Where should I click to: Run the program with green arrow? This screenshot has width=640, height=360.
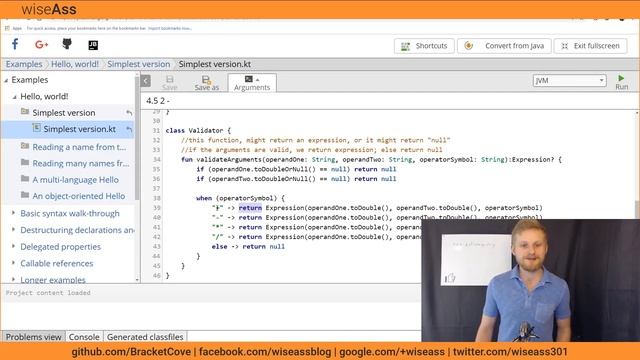point(621,82)
